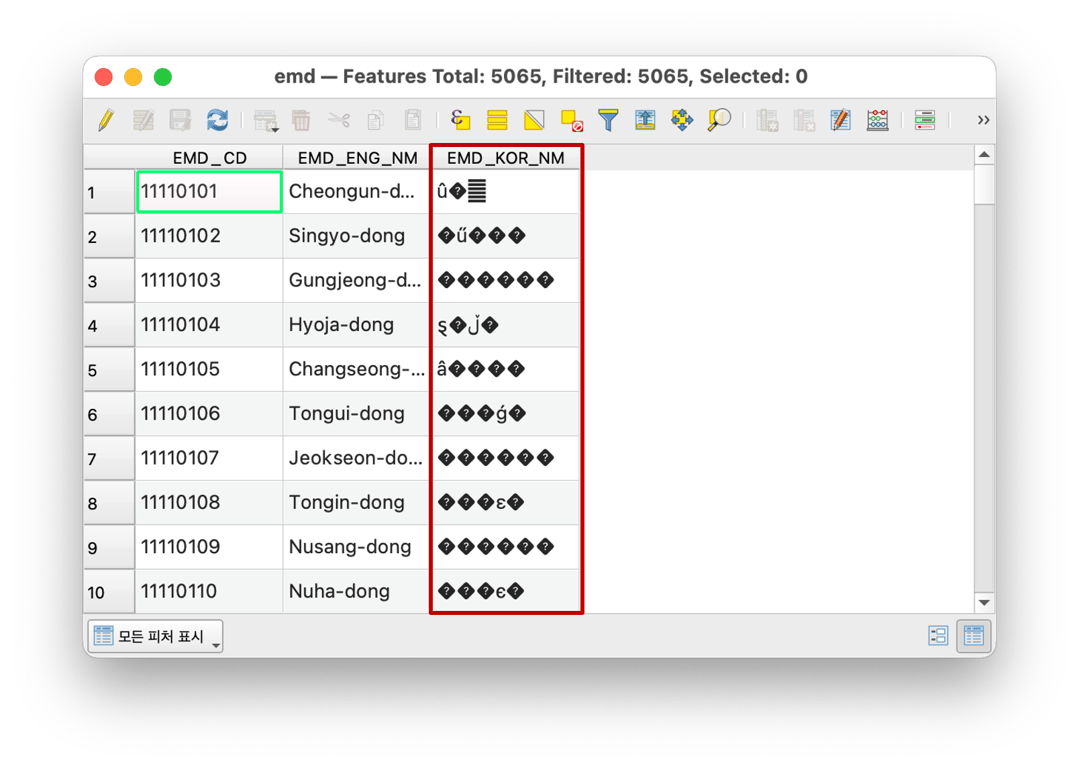The height and width of the screenshot is (768, 1079).
Task: Click the Changseong-... cell
Action: click(357, 370)
